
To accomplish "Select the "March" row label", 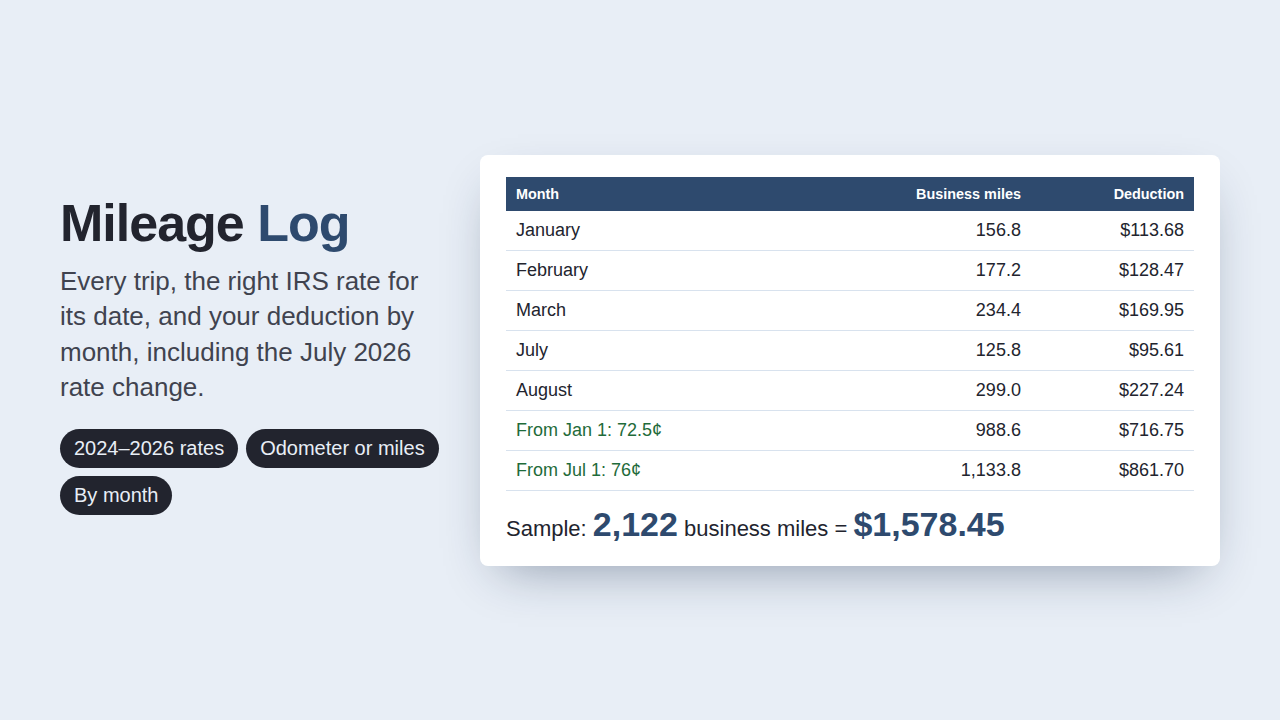I will coord(541,310).
